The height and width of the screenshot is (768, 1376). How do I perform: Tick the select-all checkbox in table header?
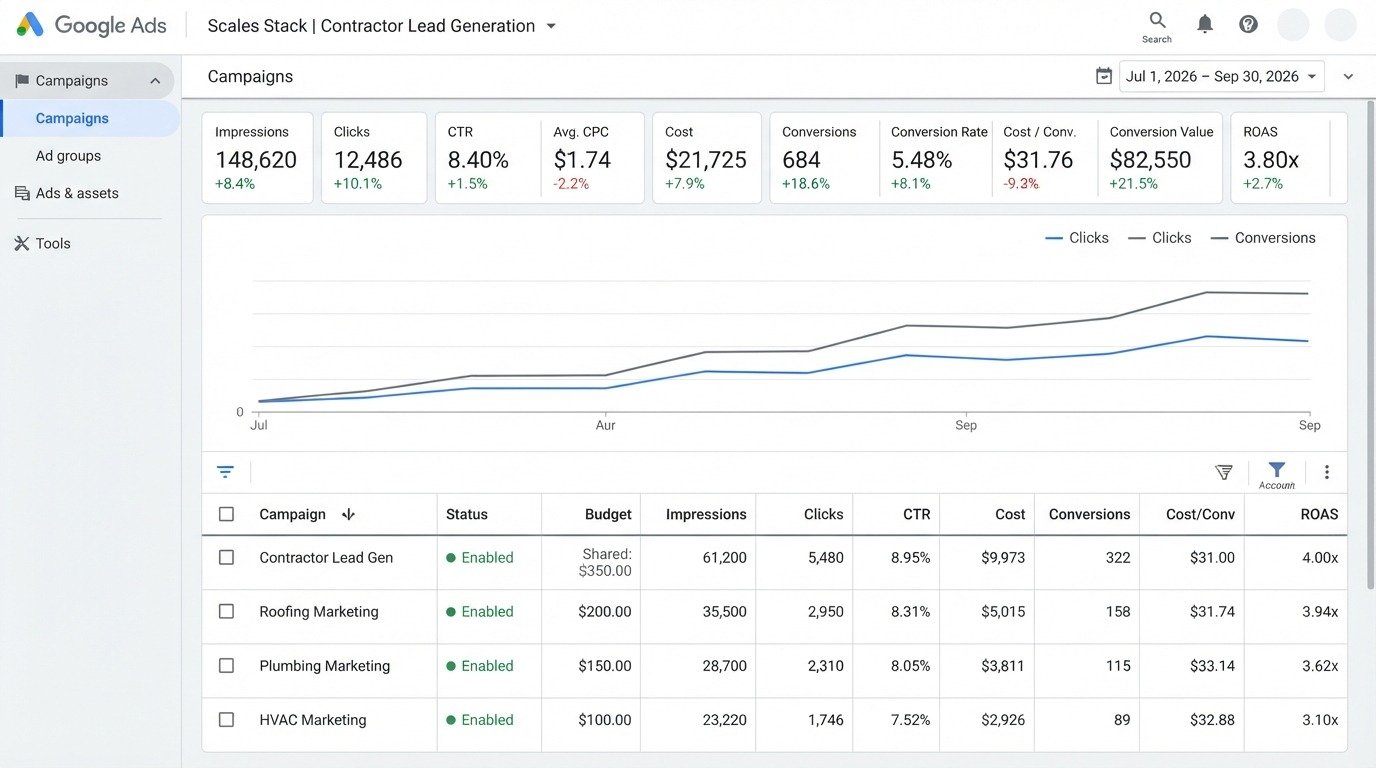(x=226, y=514)
